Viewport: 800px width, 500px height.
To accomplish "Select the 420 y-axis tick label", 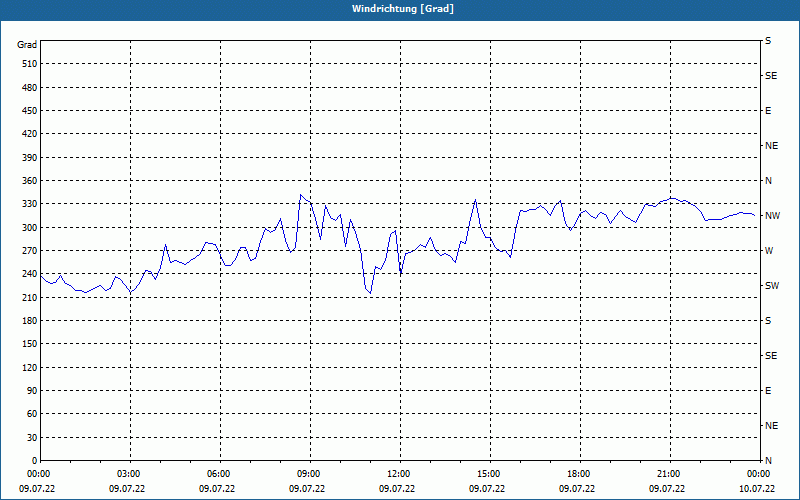I will [x=30, y=134].
